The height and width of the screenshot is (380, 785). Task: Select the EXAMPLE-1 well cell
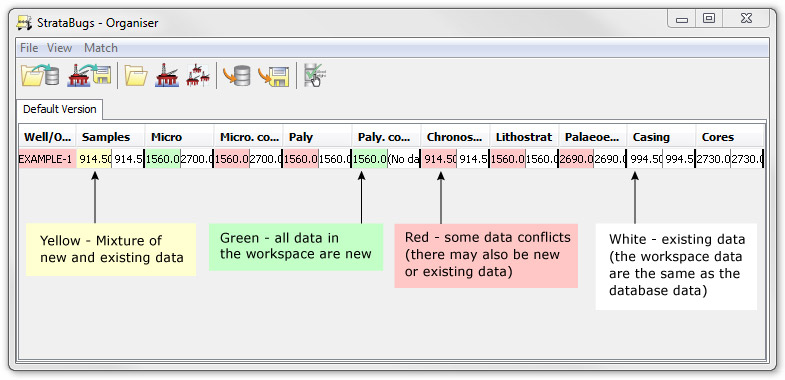coord(47,159)
